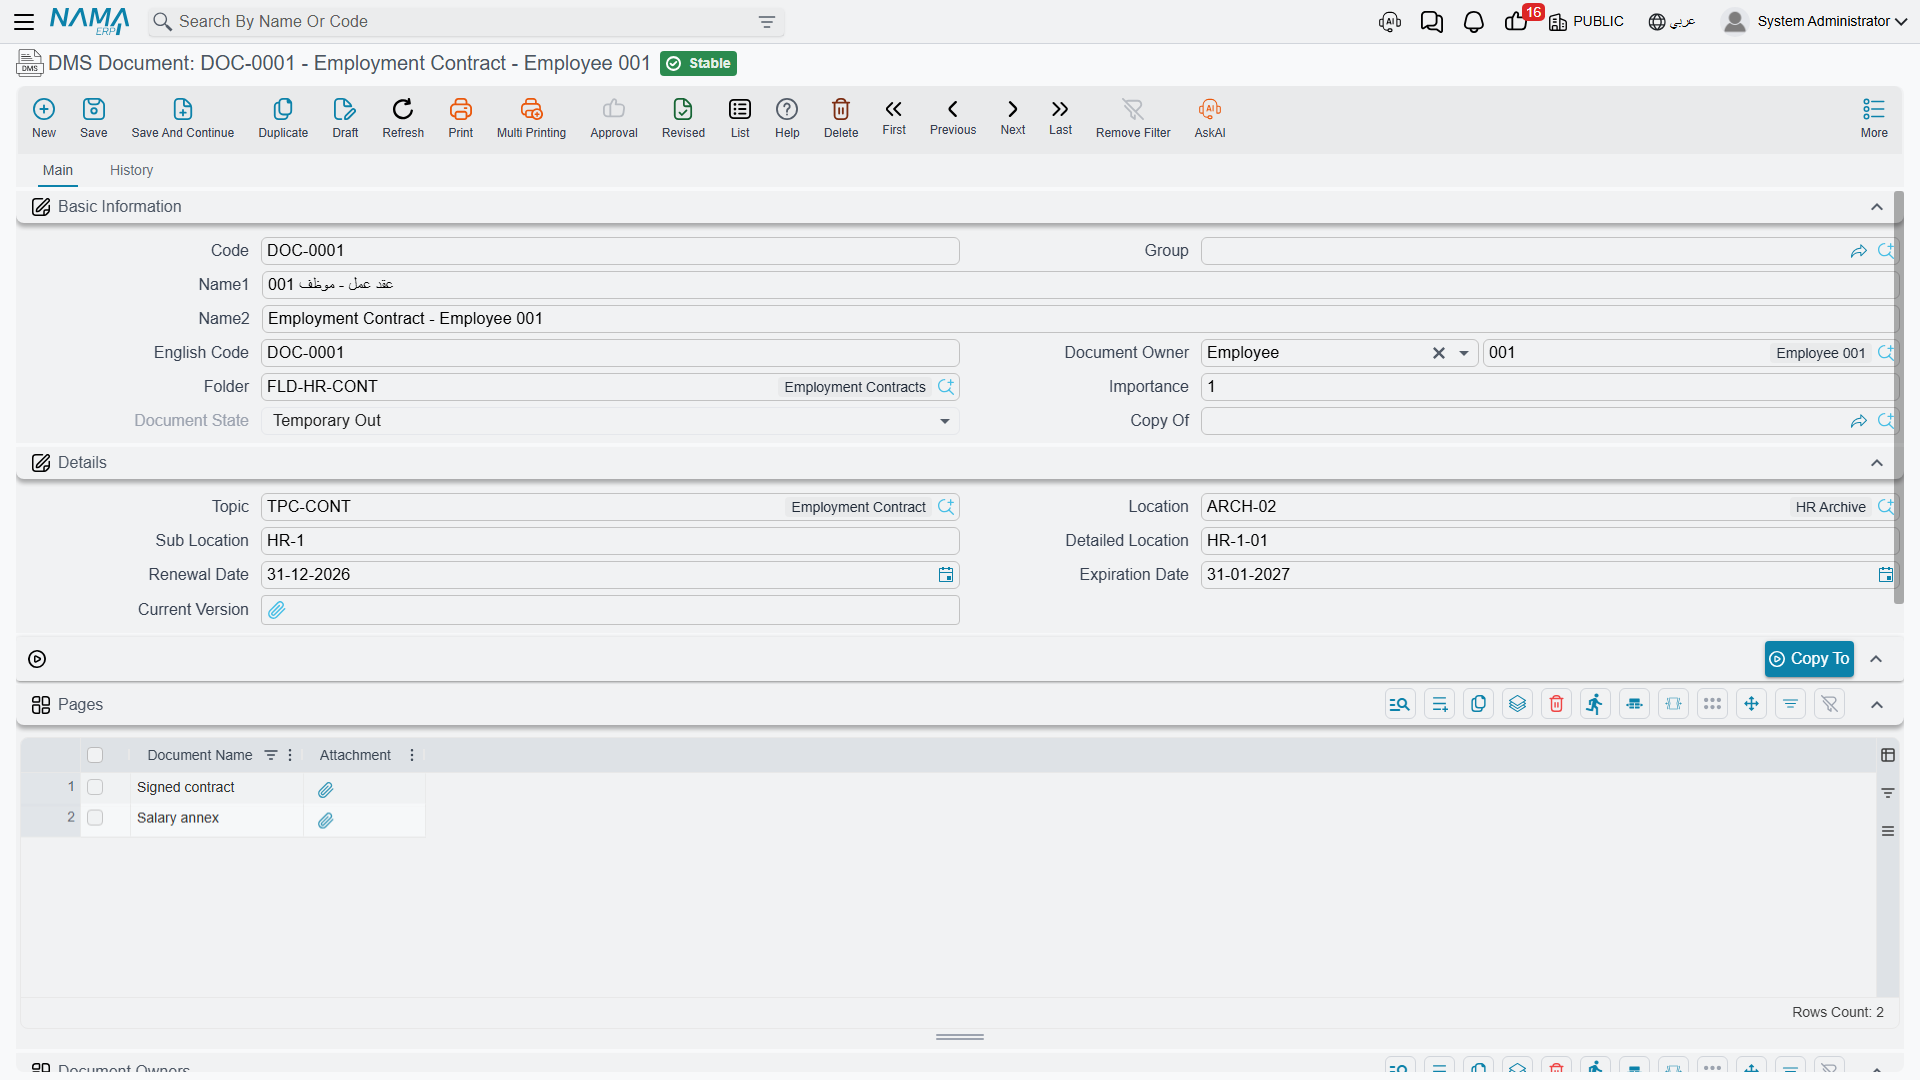The image size is (1920, 1080).
Task: Collapse the Copy To section chevron
Action: [1876, 659]
